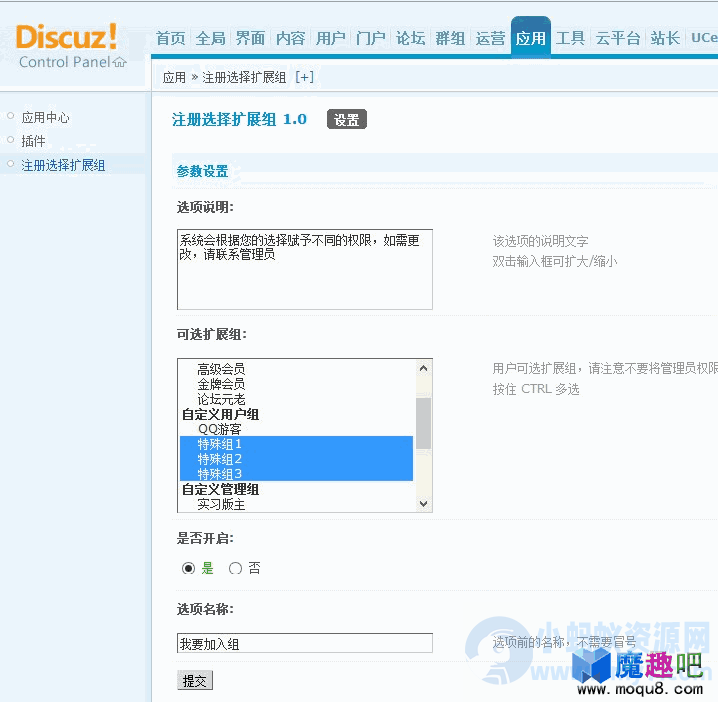Viewport: 718px width, 702px height.
Task: Click the listbox scroll down arrow
Action: pyautogui.click(x=424, y=504)
